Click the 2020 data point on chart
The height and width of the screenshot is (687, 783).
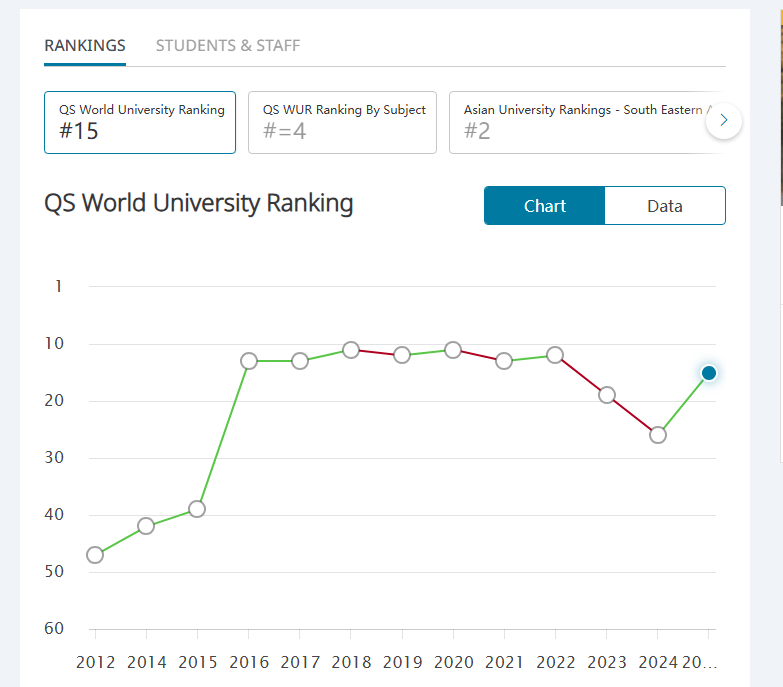pos(453,350)
